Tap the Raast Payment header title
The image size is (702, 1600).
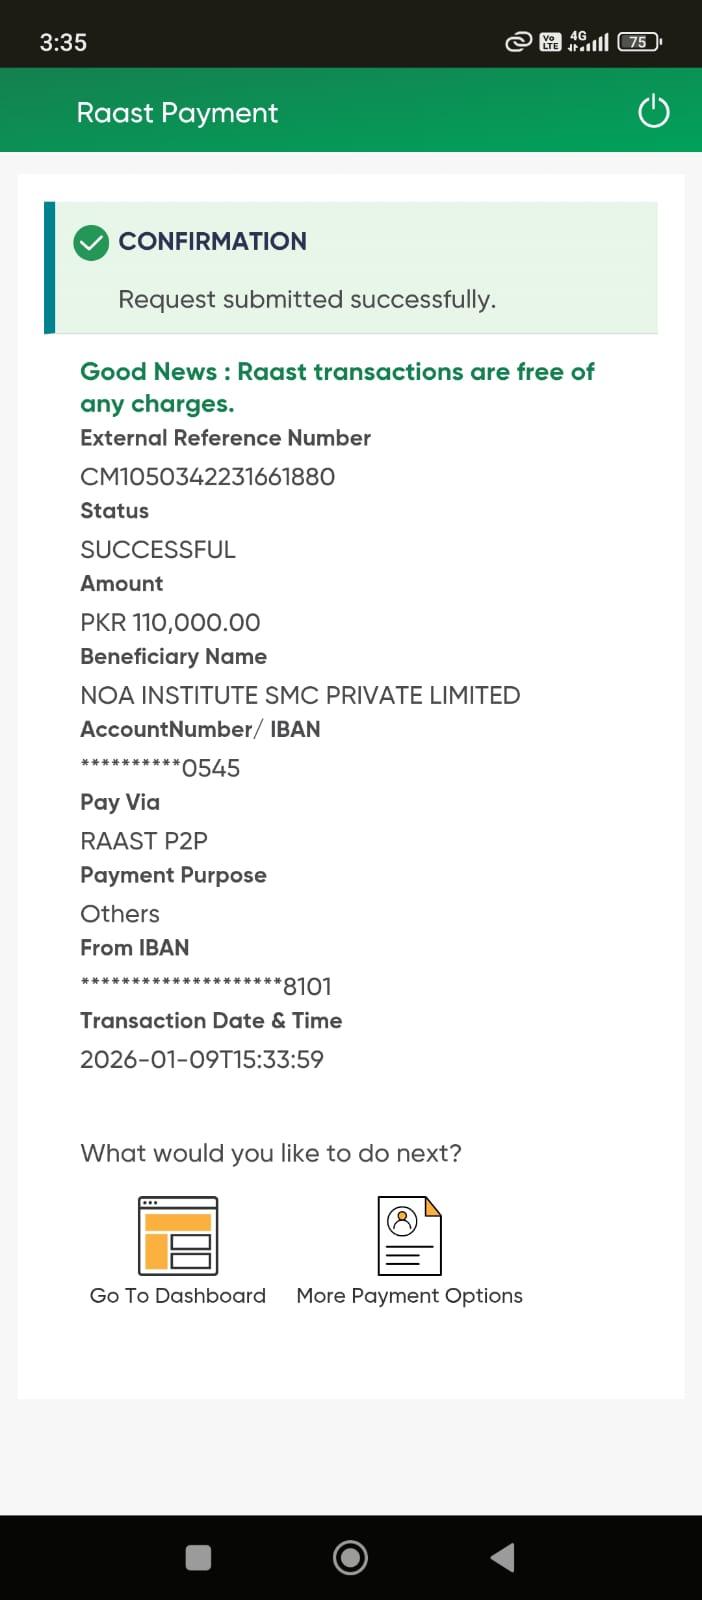point(177,113)
